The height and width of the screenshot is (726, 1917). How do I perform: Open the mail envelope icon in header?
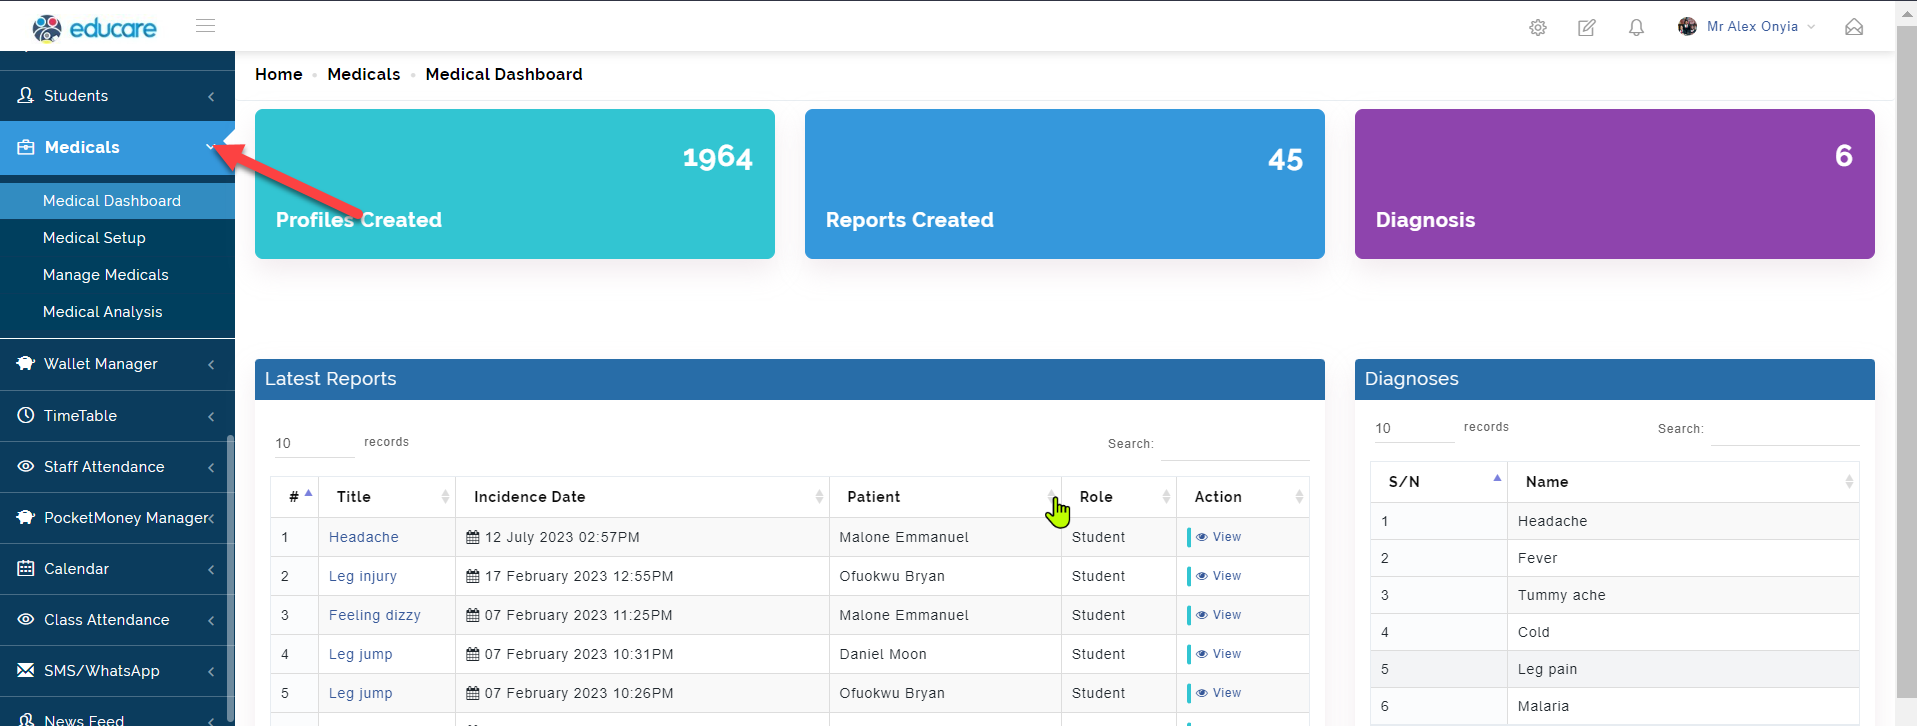coord(1854,27)
